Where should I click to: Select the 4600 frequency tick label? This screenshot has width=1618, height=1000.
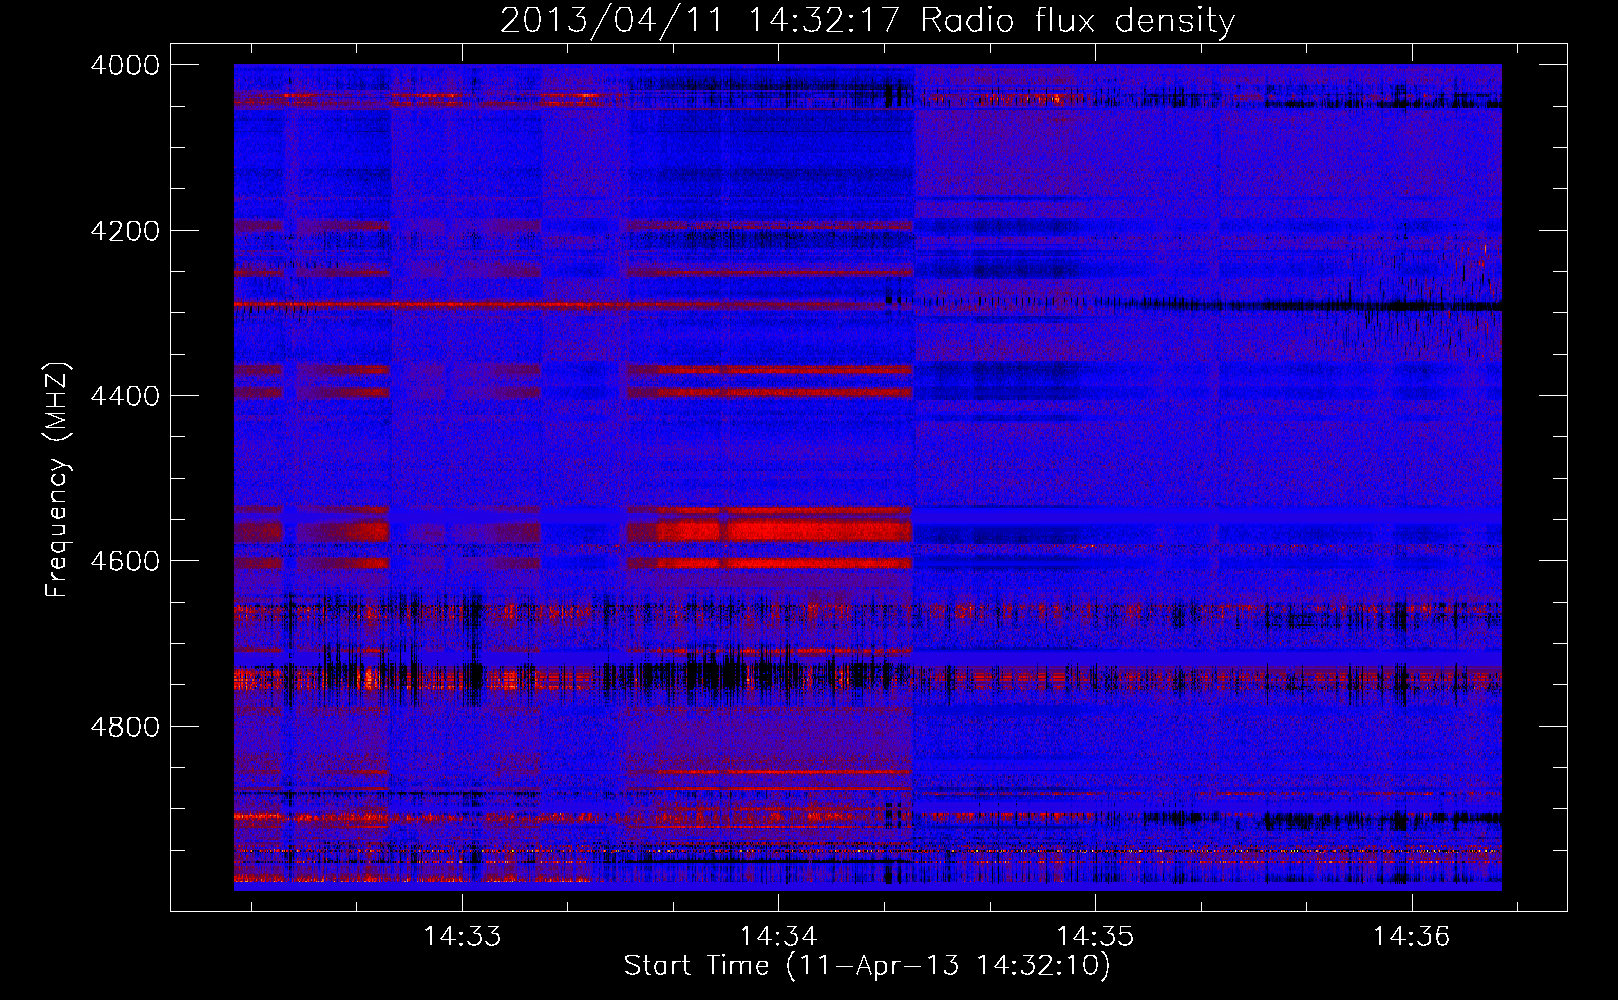tap(125, 561)
